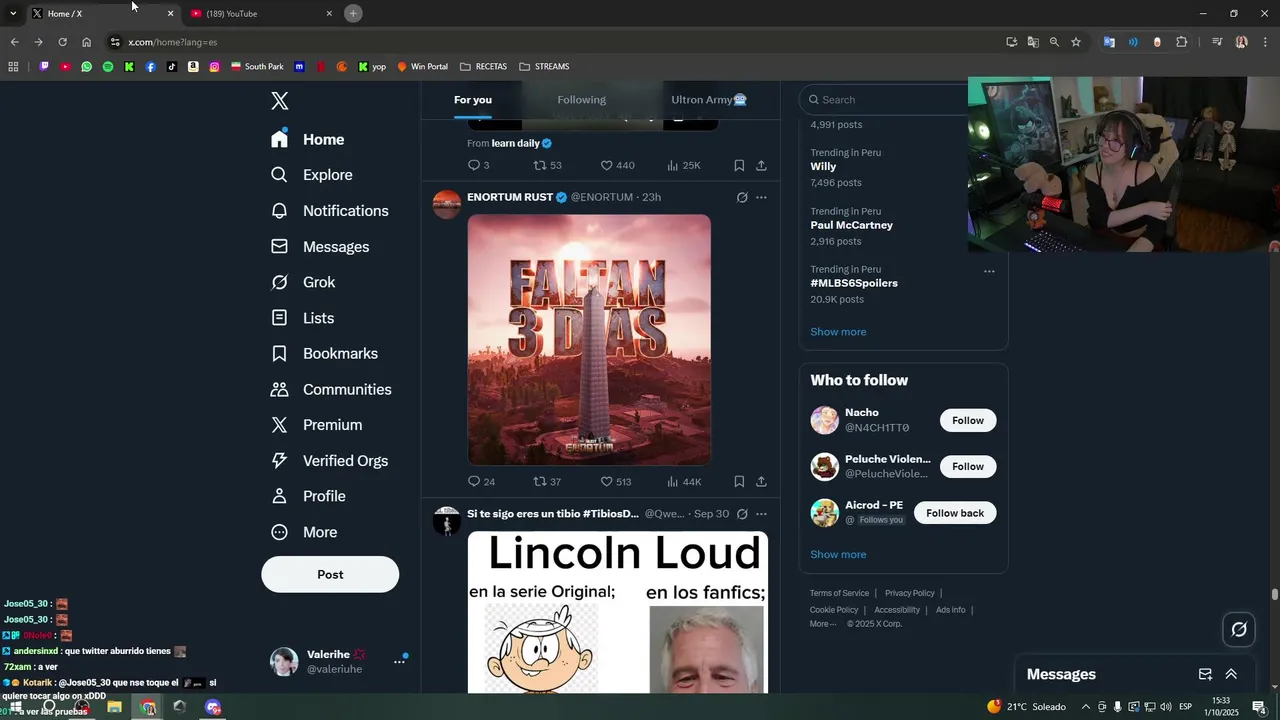This screenshot has width=1280, height=720.
Task: Ask Grok about the ENORTUM RUST post
Action: tap(742, 198)
